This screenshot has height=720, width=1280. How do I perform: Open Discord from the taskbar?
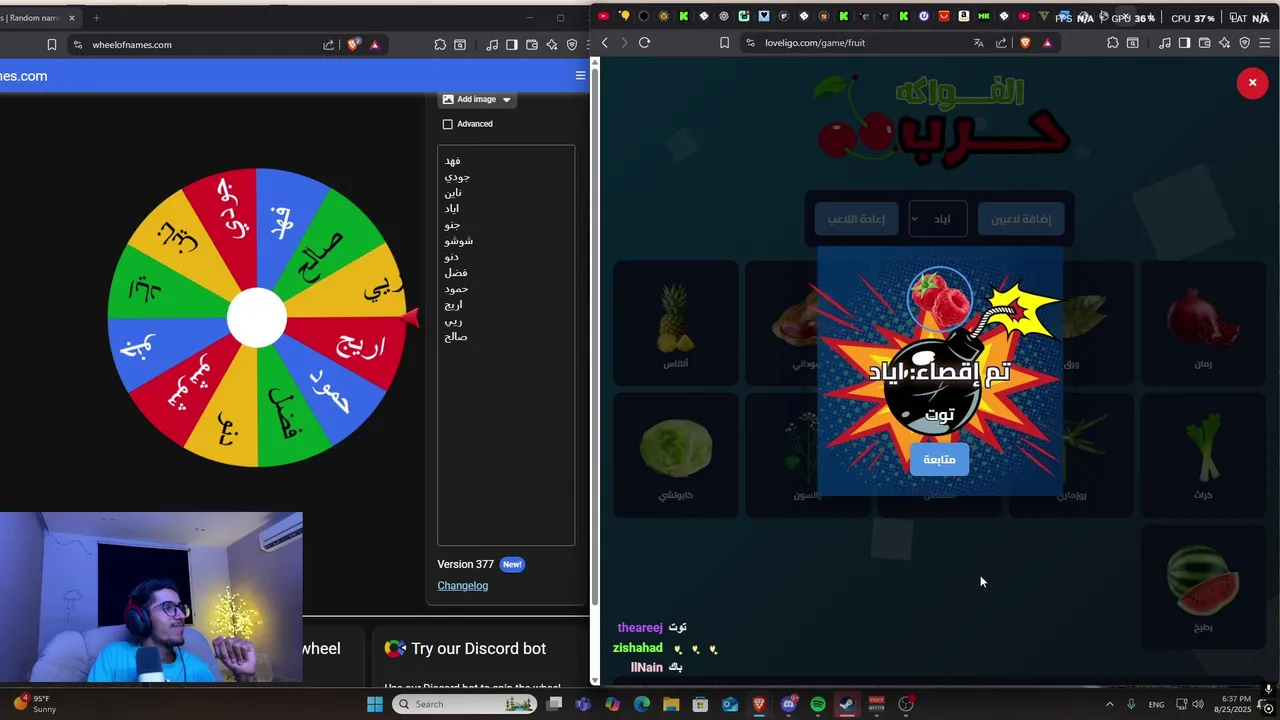point(789,704)
